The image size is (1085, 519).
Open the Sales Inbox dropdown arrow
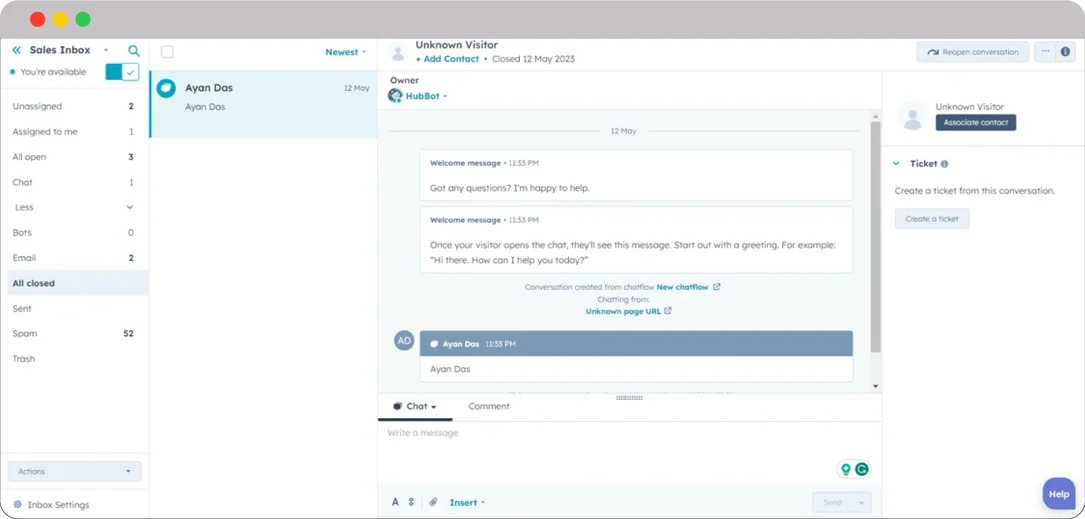pos(106,51)
